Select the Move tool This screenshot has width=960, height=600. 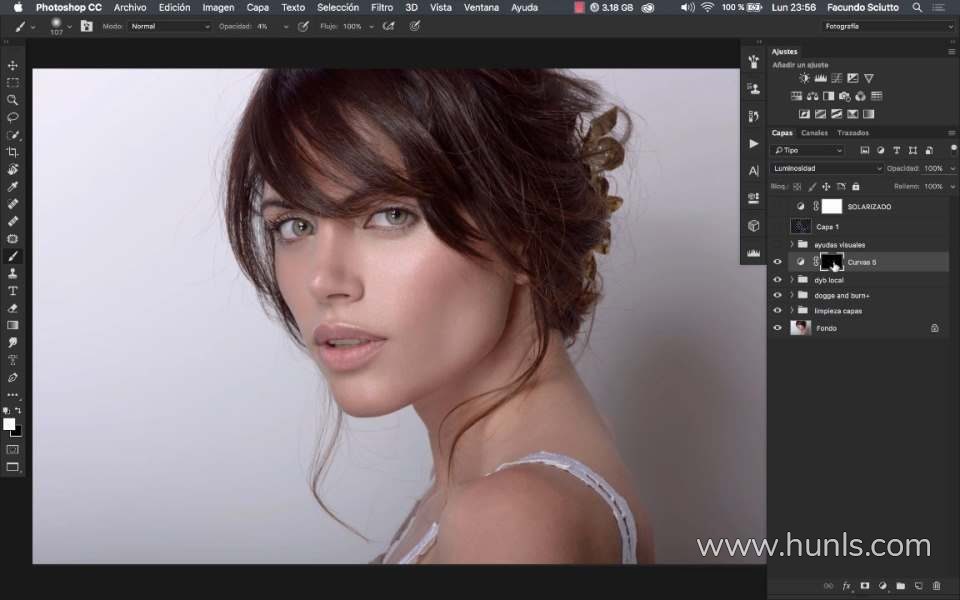tap(12, 66)
